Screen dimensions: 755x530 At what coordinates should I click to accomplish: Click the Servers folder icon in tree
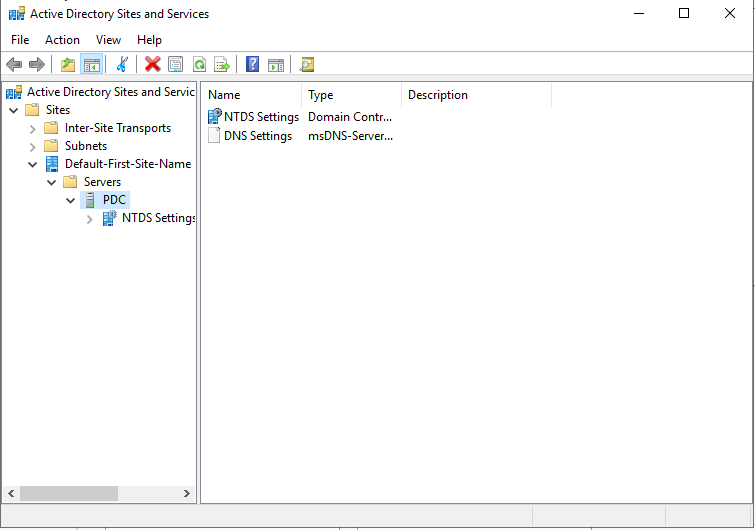tap(70, 182)
